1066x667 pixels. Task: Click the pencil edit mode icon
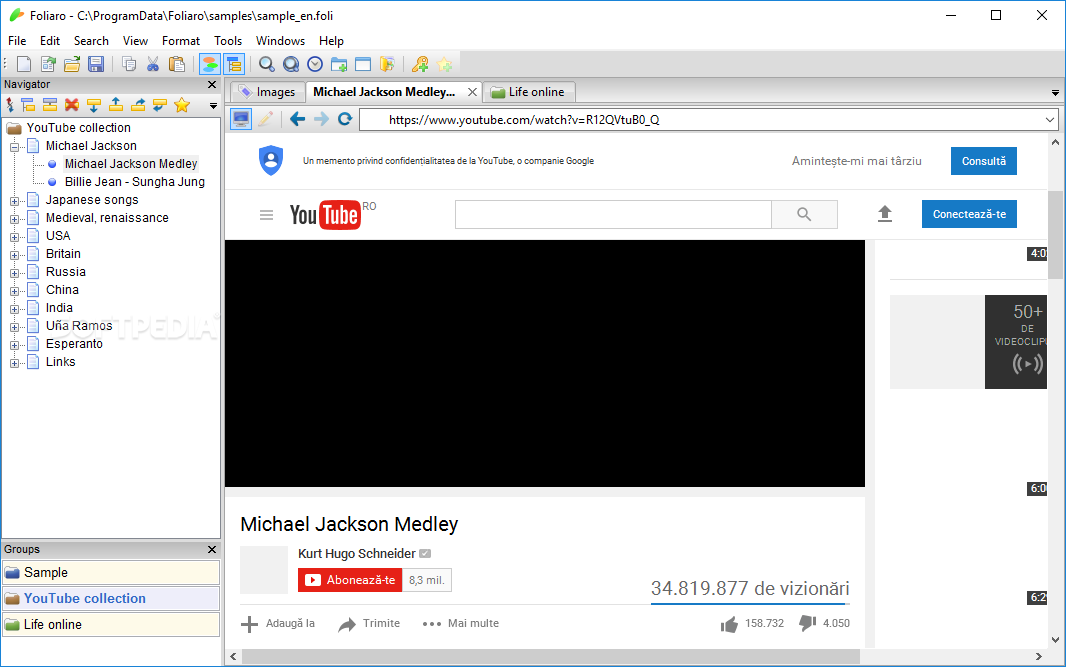tap(265, 119)
